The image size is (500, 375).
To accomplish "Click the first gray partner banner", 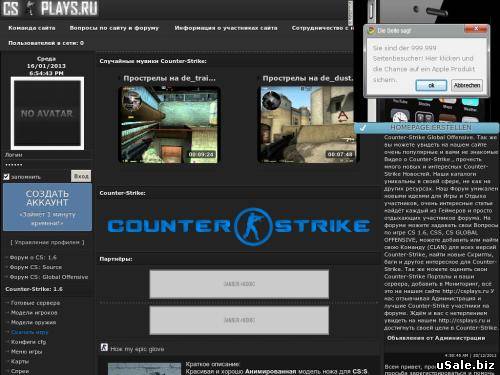I will point(239,284).
